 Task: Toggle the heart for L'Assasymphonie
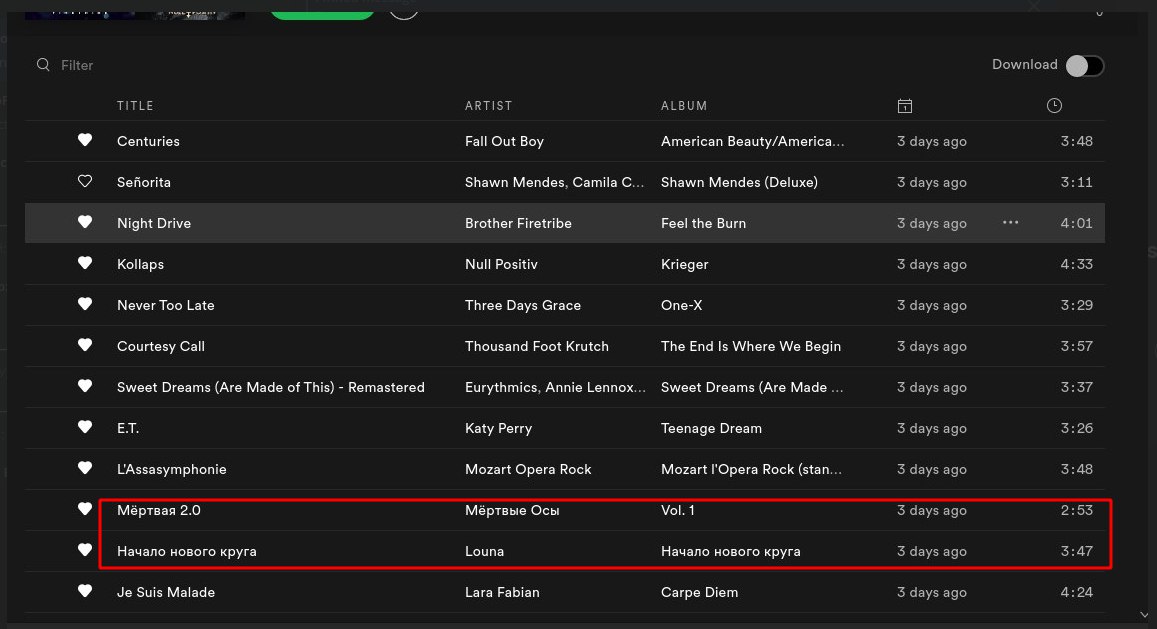[x=85, y=468]
